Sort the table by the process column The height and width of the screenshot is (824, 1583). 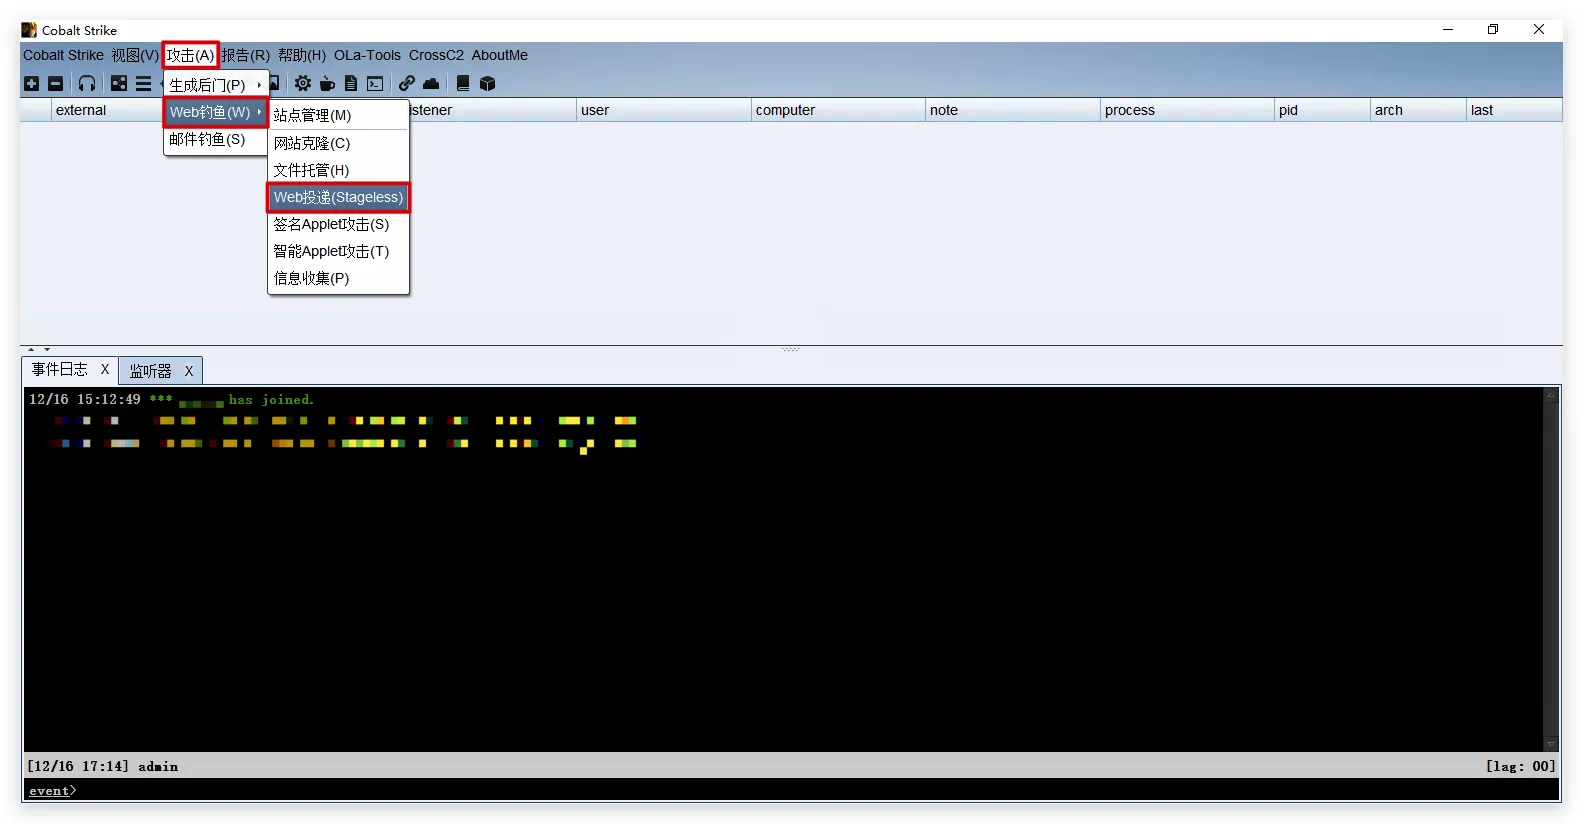tap(1185, 110)
